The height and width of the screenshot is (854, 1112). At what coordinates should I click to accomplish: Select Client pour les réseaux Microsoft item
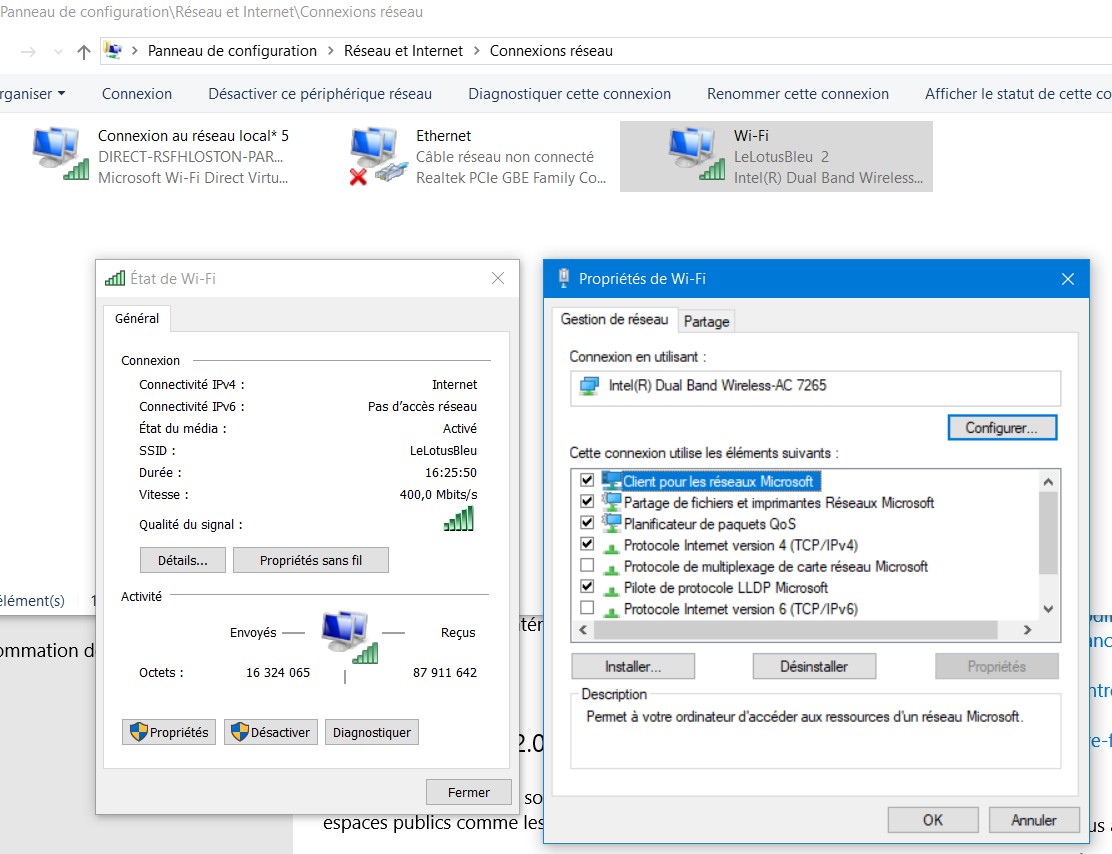point(718,482)
